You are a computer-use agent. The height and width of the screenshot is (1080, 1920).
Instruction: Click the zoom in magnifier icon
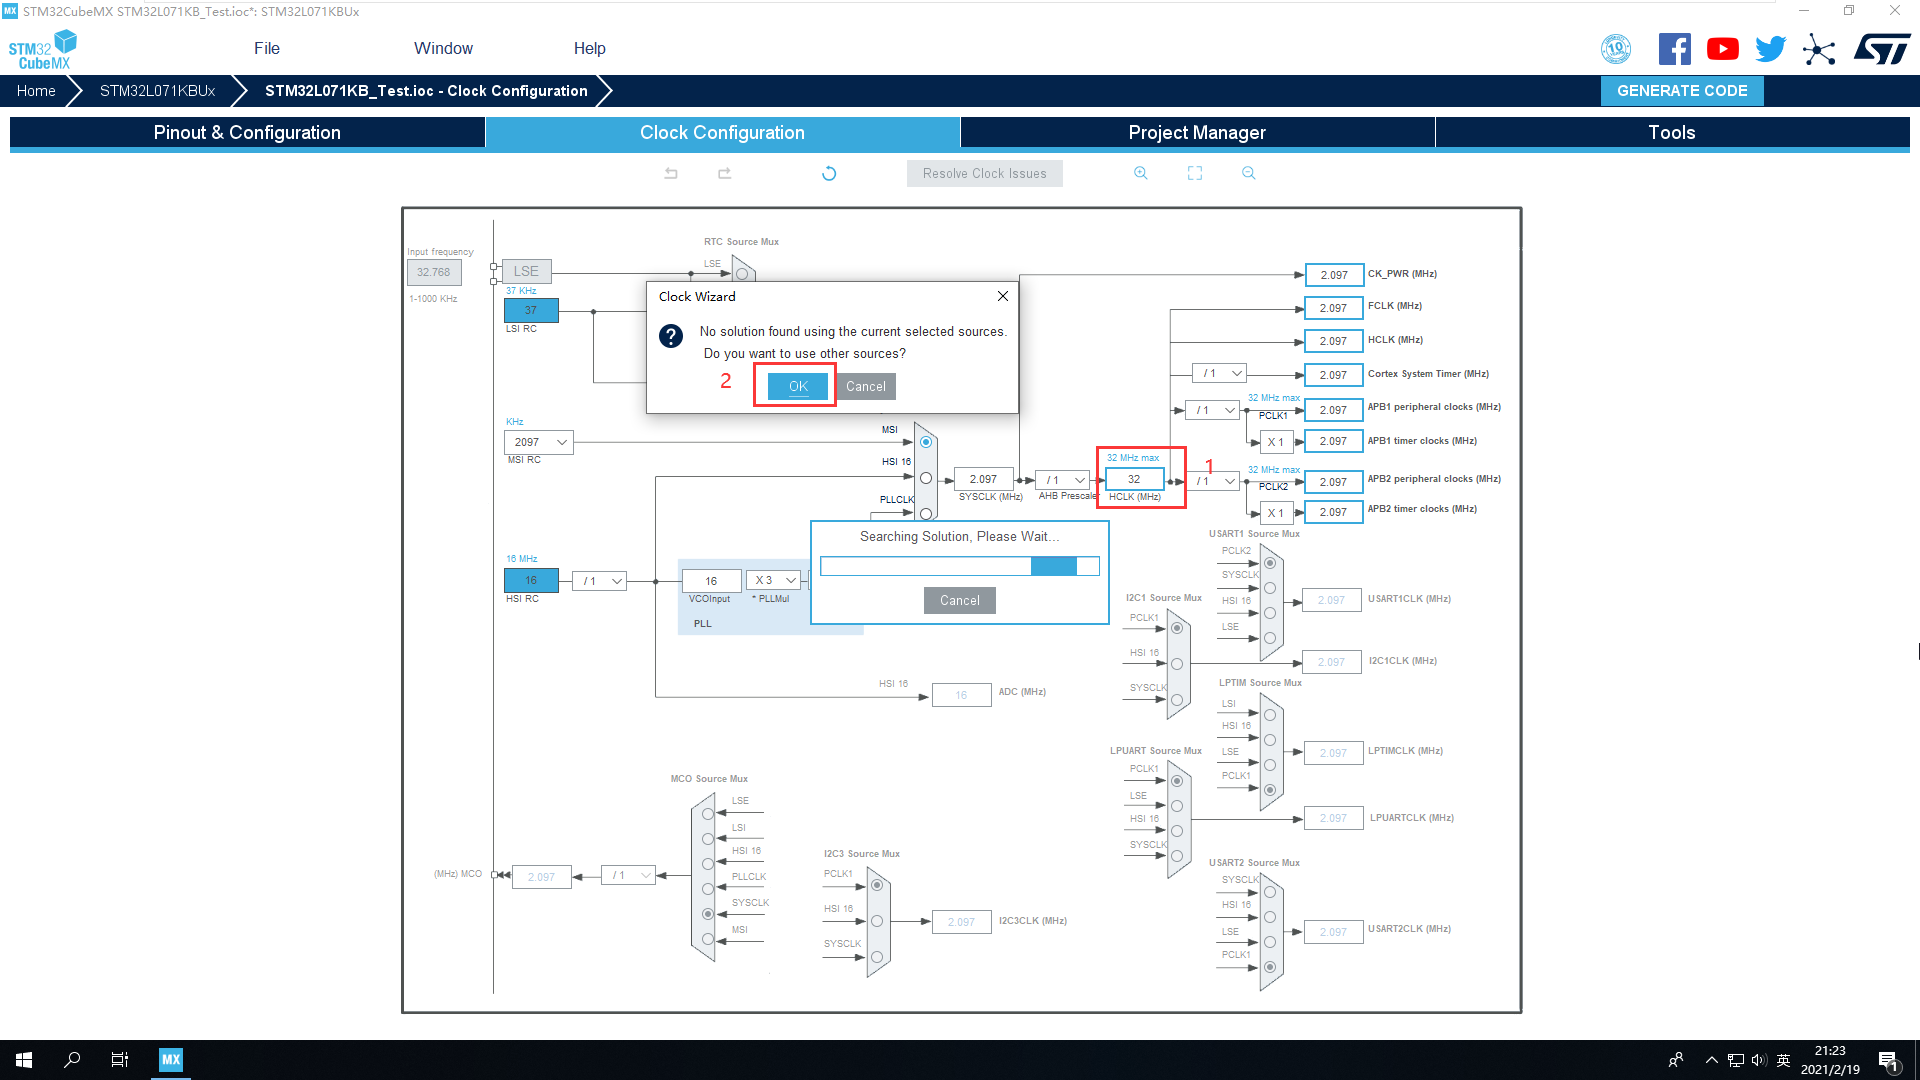[1139, 171]
